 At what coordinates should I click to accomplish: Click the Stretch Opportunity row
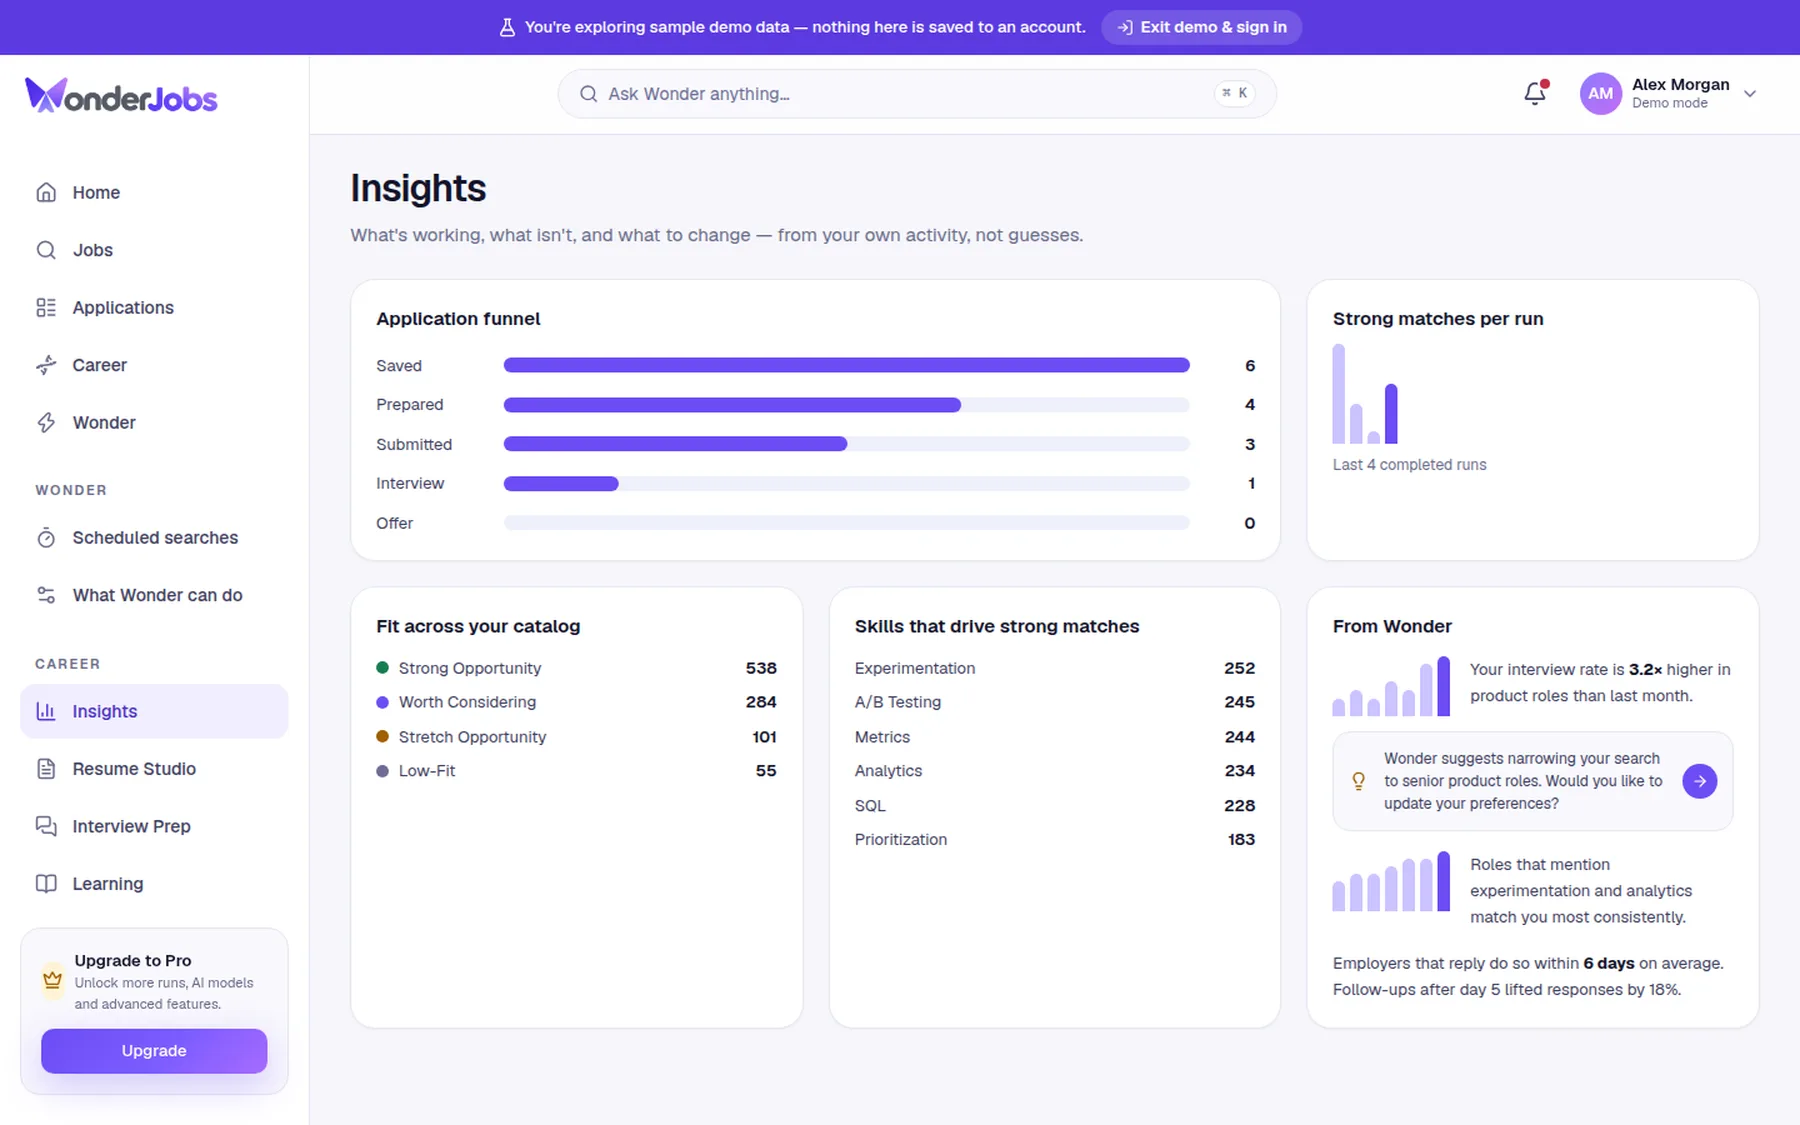576,737
